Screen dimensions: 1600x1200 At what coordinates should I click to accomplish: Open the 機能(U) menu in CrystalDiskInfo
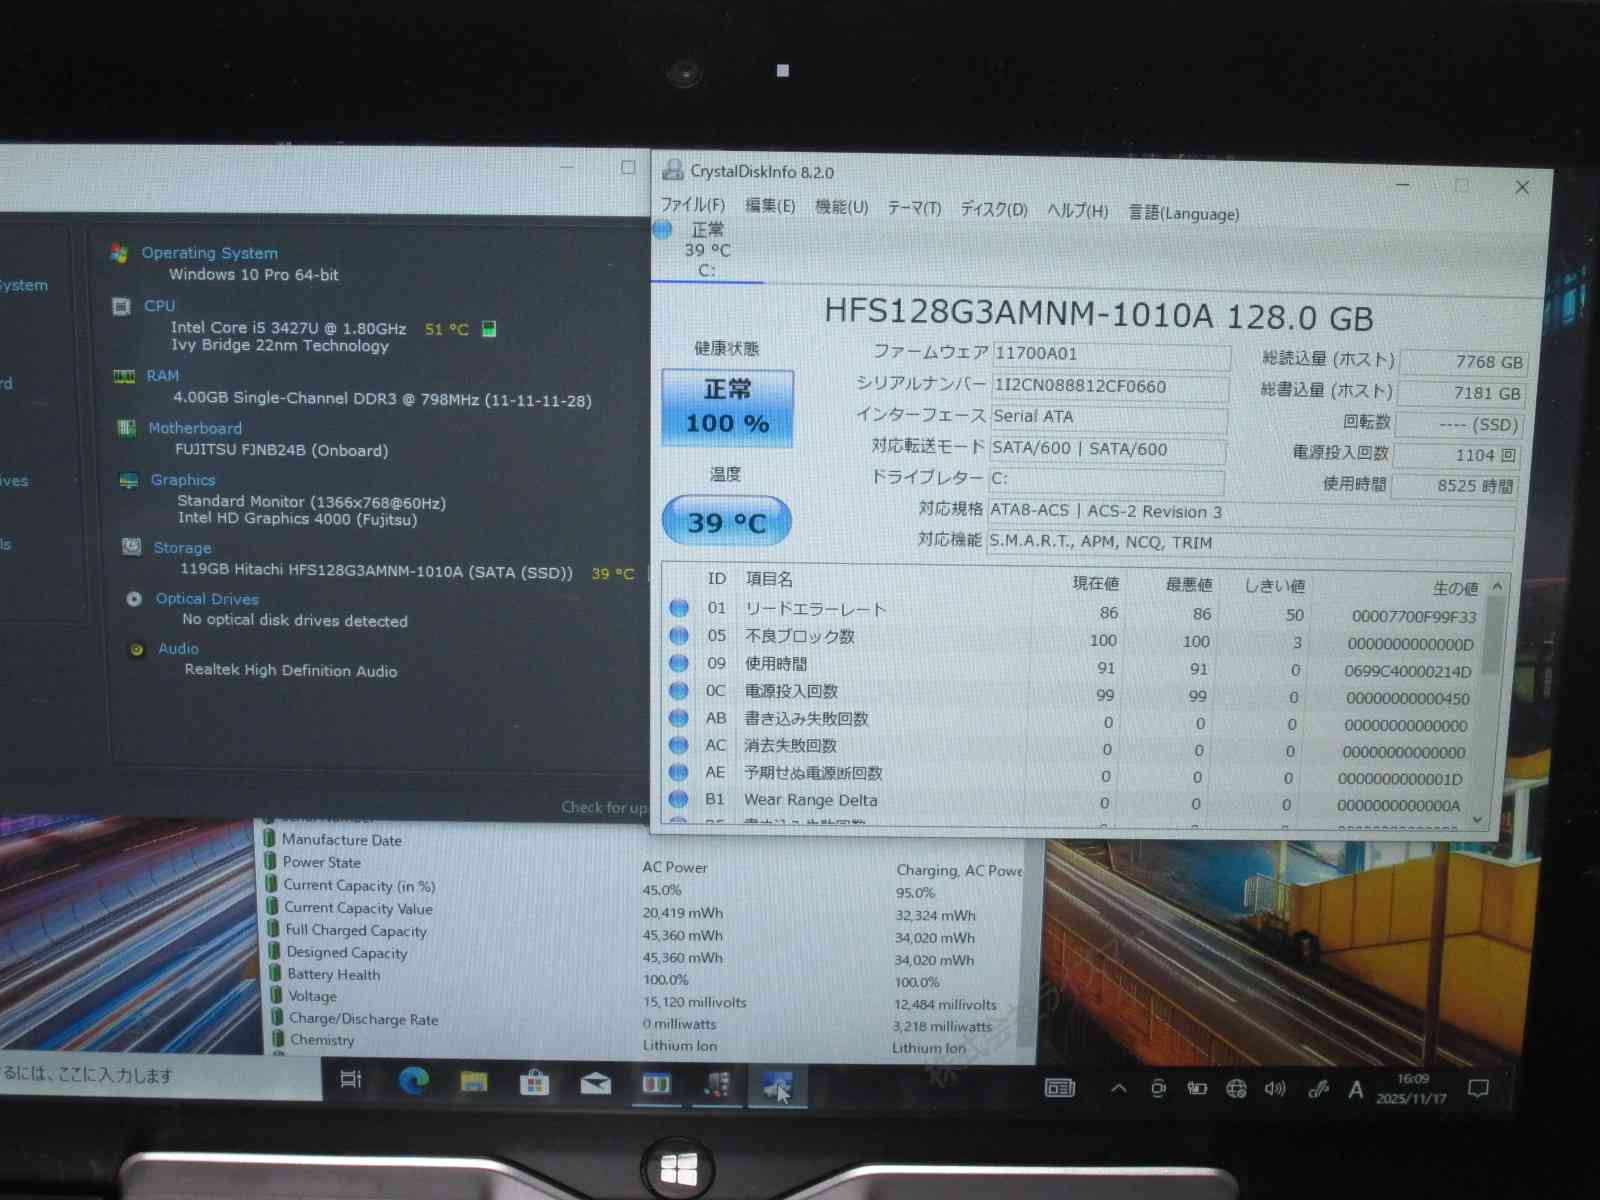841,207
